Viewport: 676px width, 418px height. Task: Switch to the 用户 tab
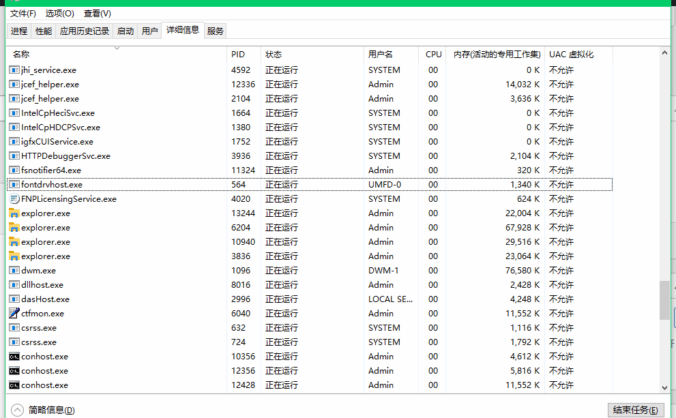tap(150, 31)
